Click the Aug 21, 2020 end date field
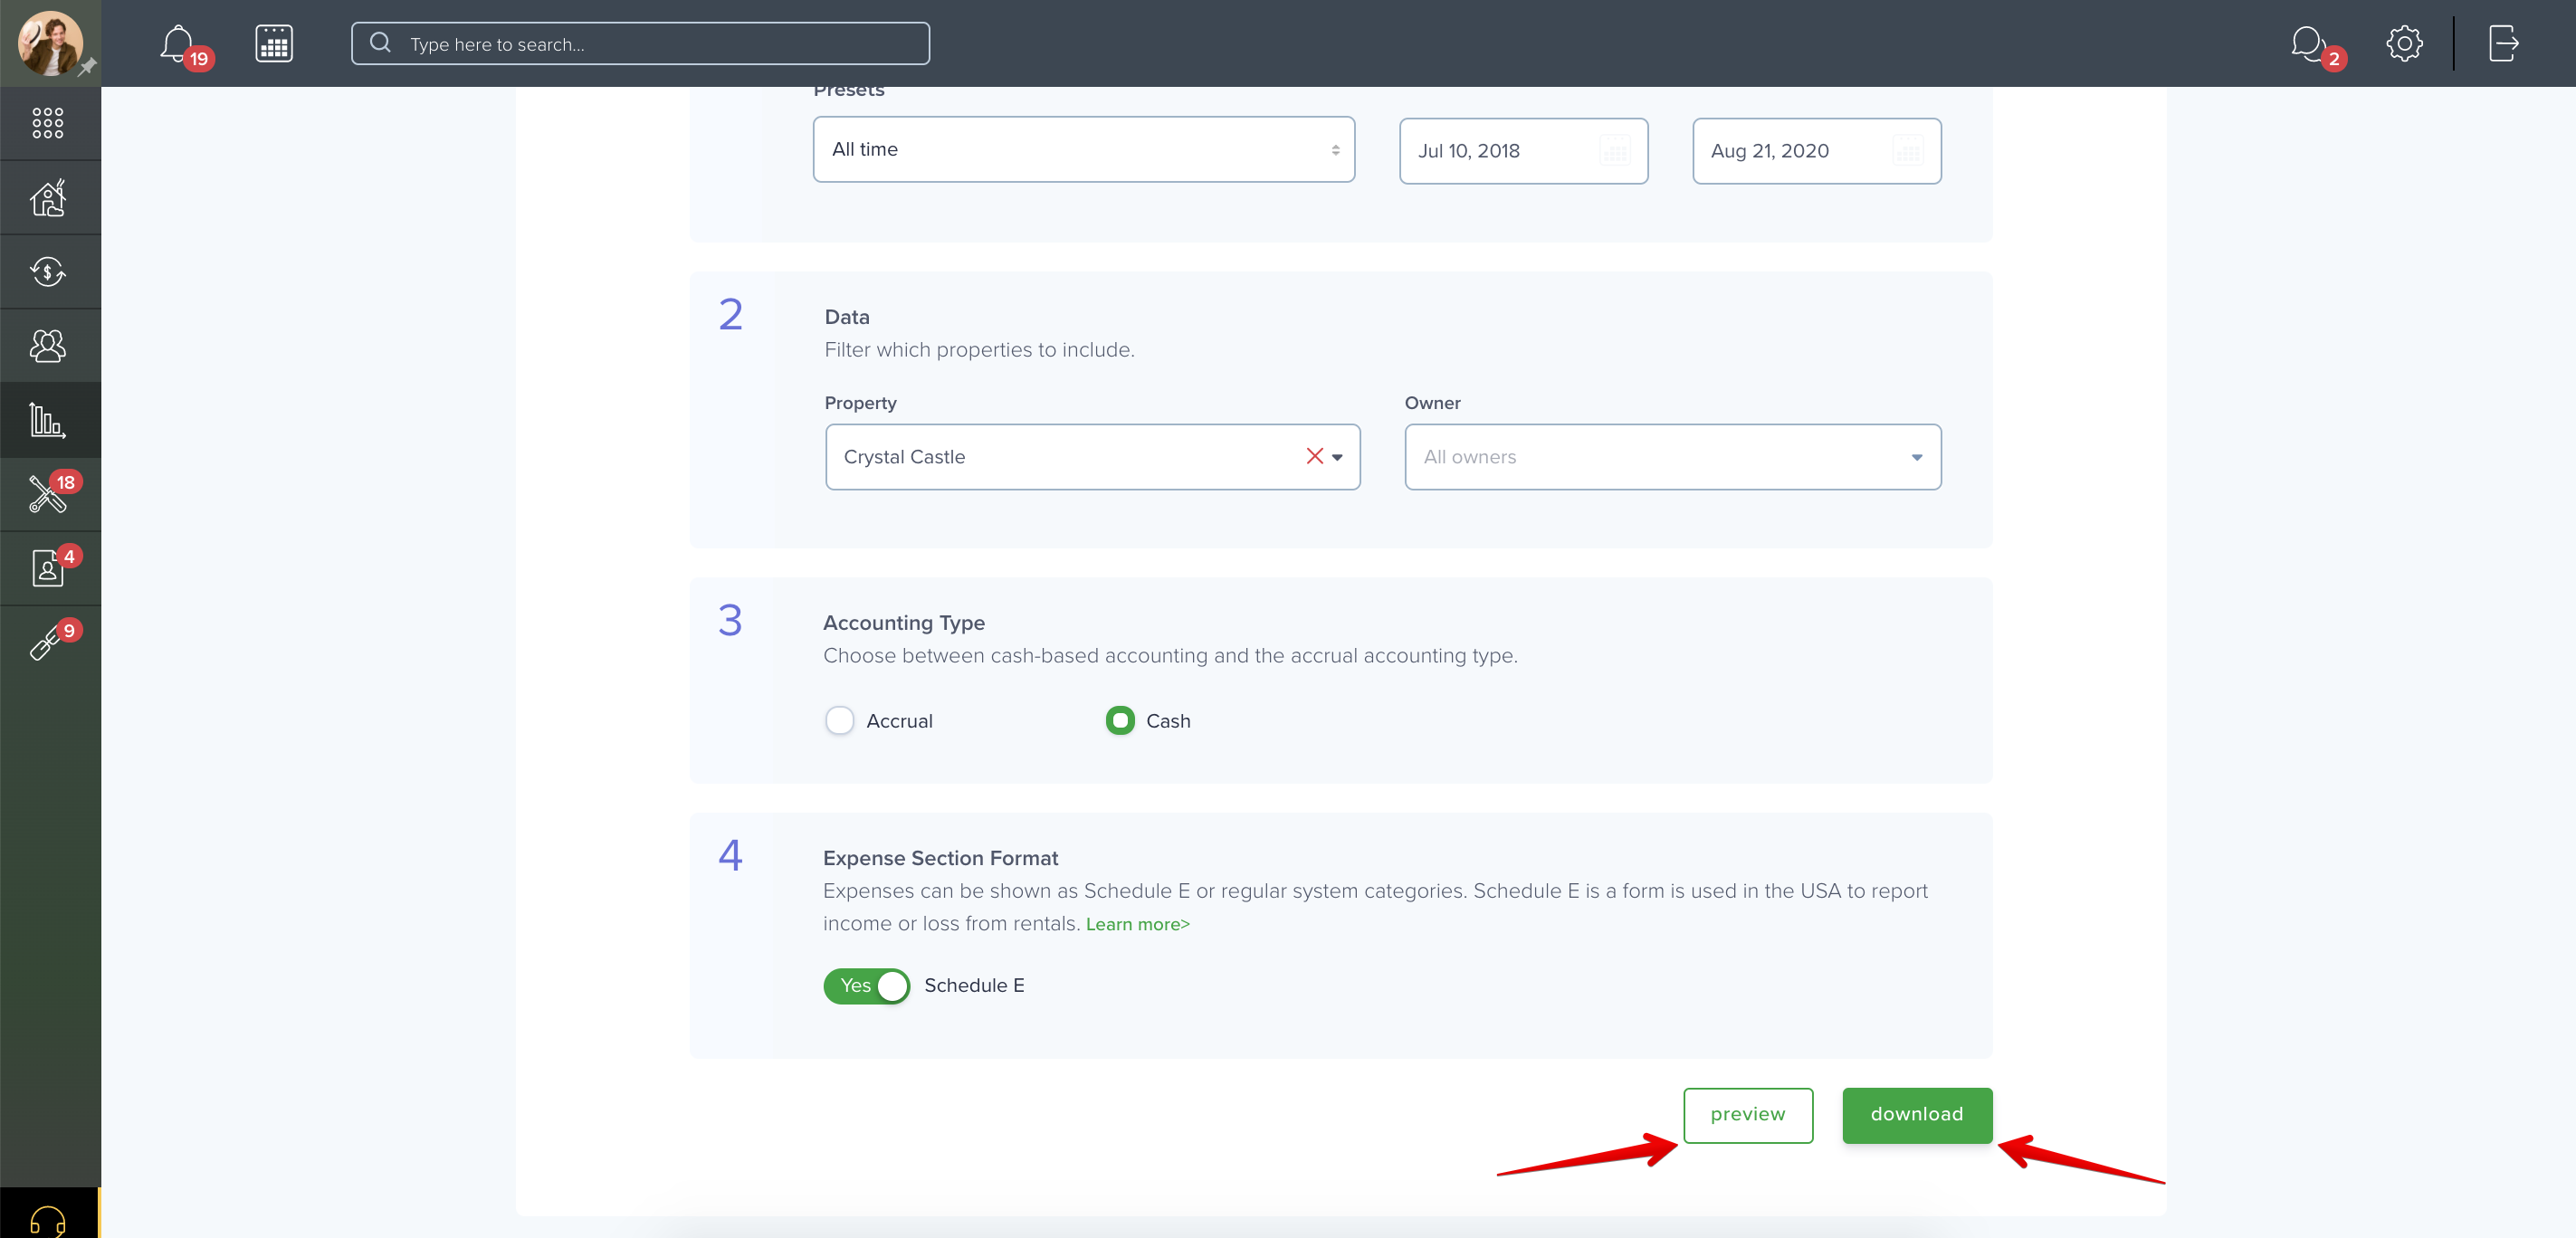2576x1238 pixels. (1816, 151)
